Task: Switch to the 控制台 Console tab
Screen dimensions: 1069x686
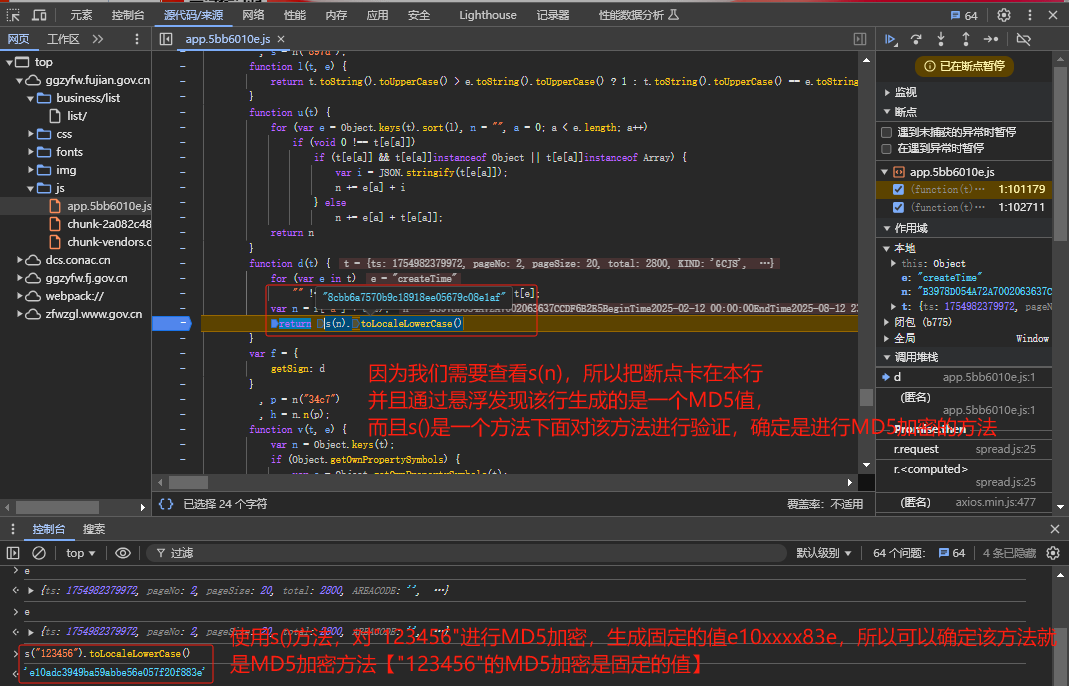Action: [128, 15]
